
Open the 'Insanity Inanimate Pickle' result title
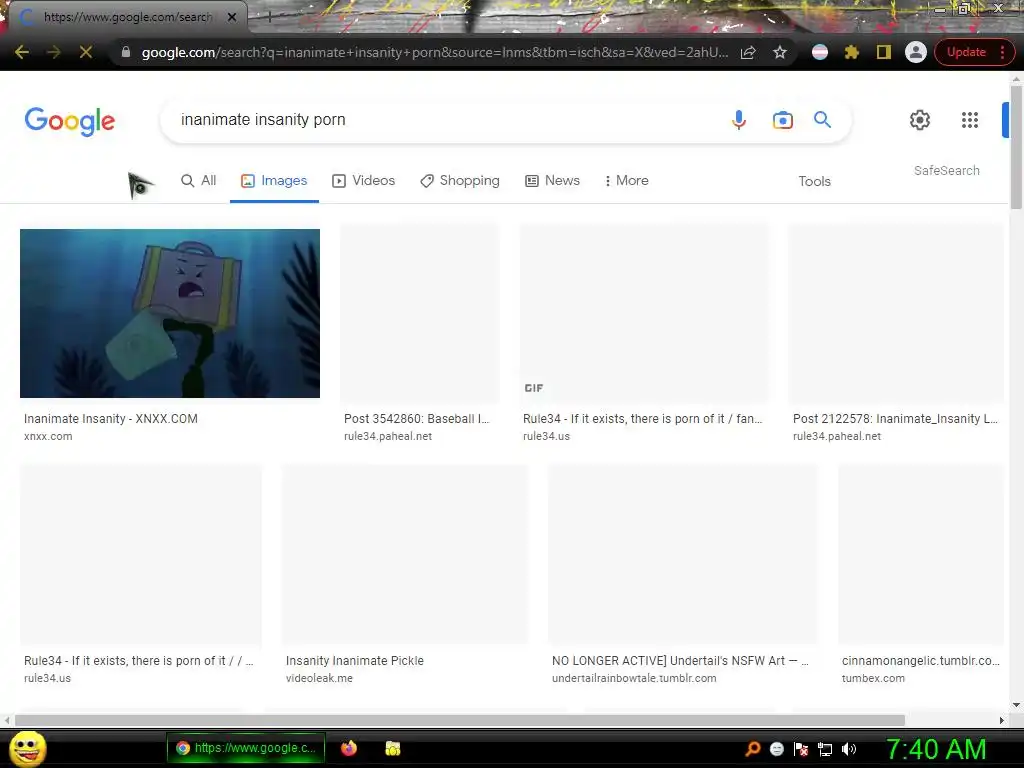pyautogui.click(x=355, y=661)
